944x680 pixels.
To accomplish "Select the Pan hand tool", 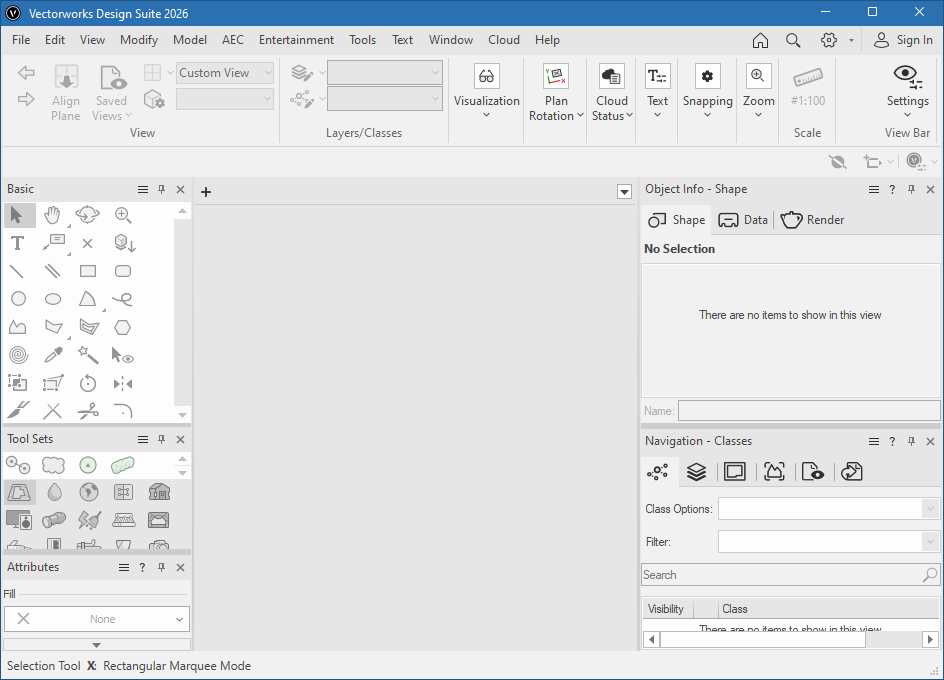I will 53,215.
